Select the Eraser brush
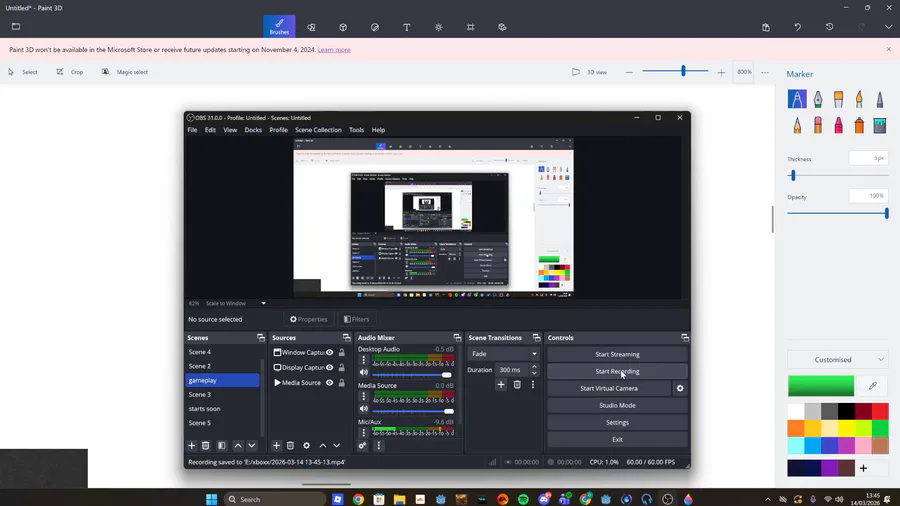Viewport: 900px width, 506px height. tap(818, 124)
